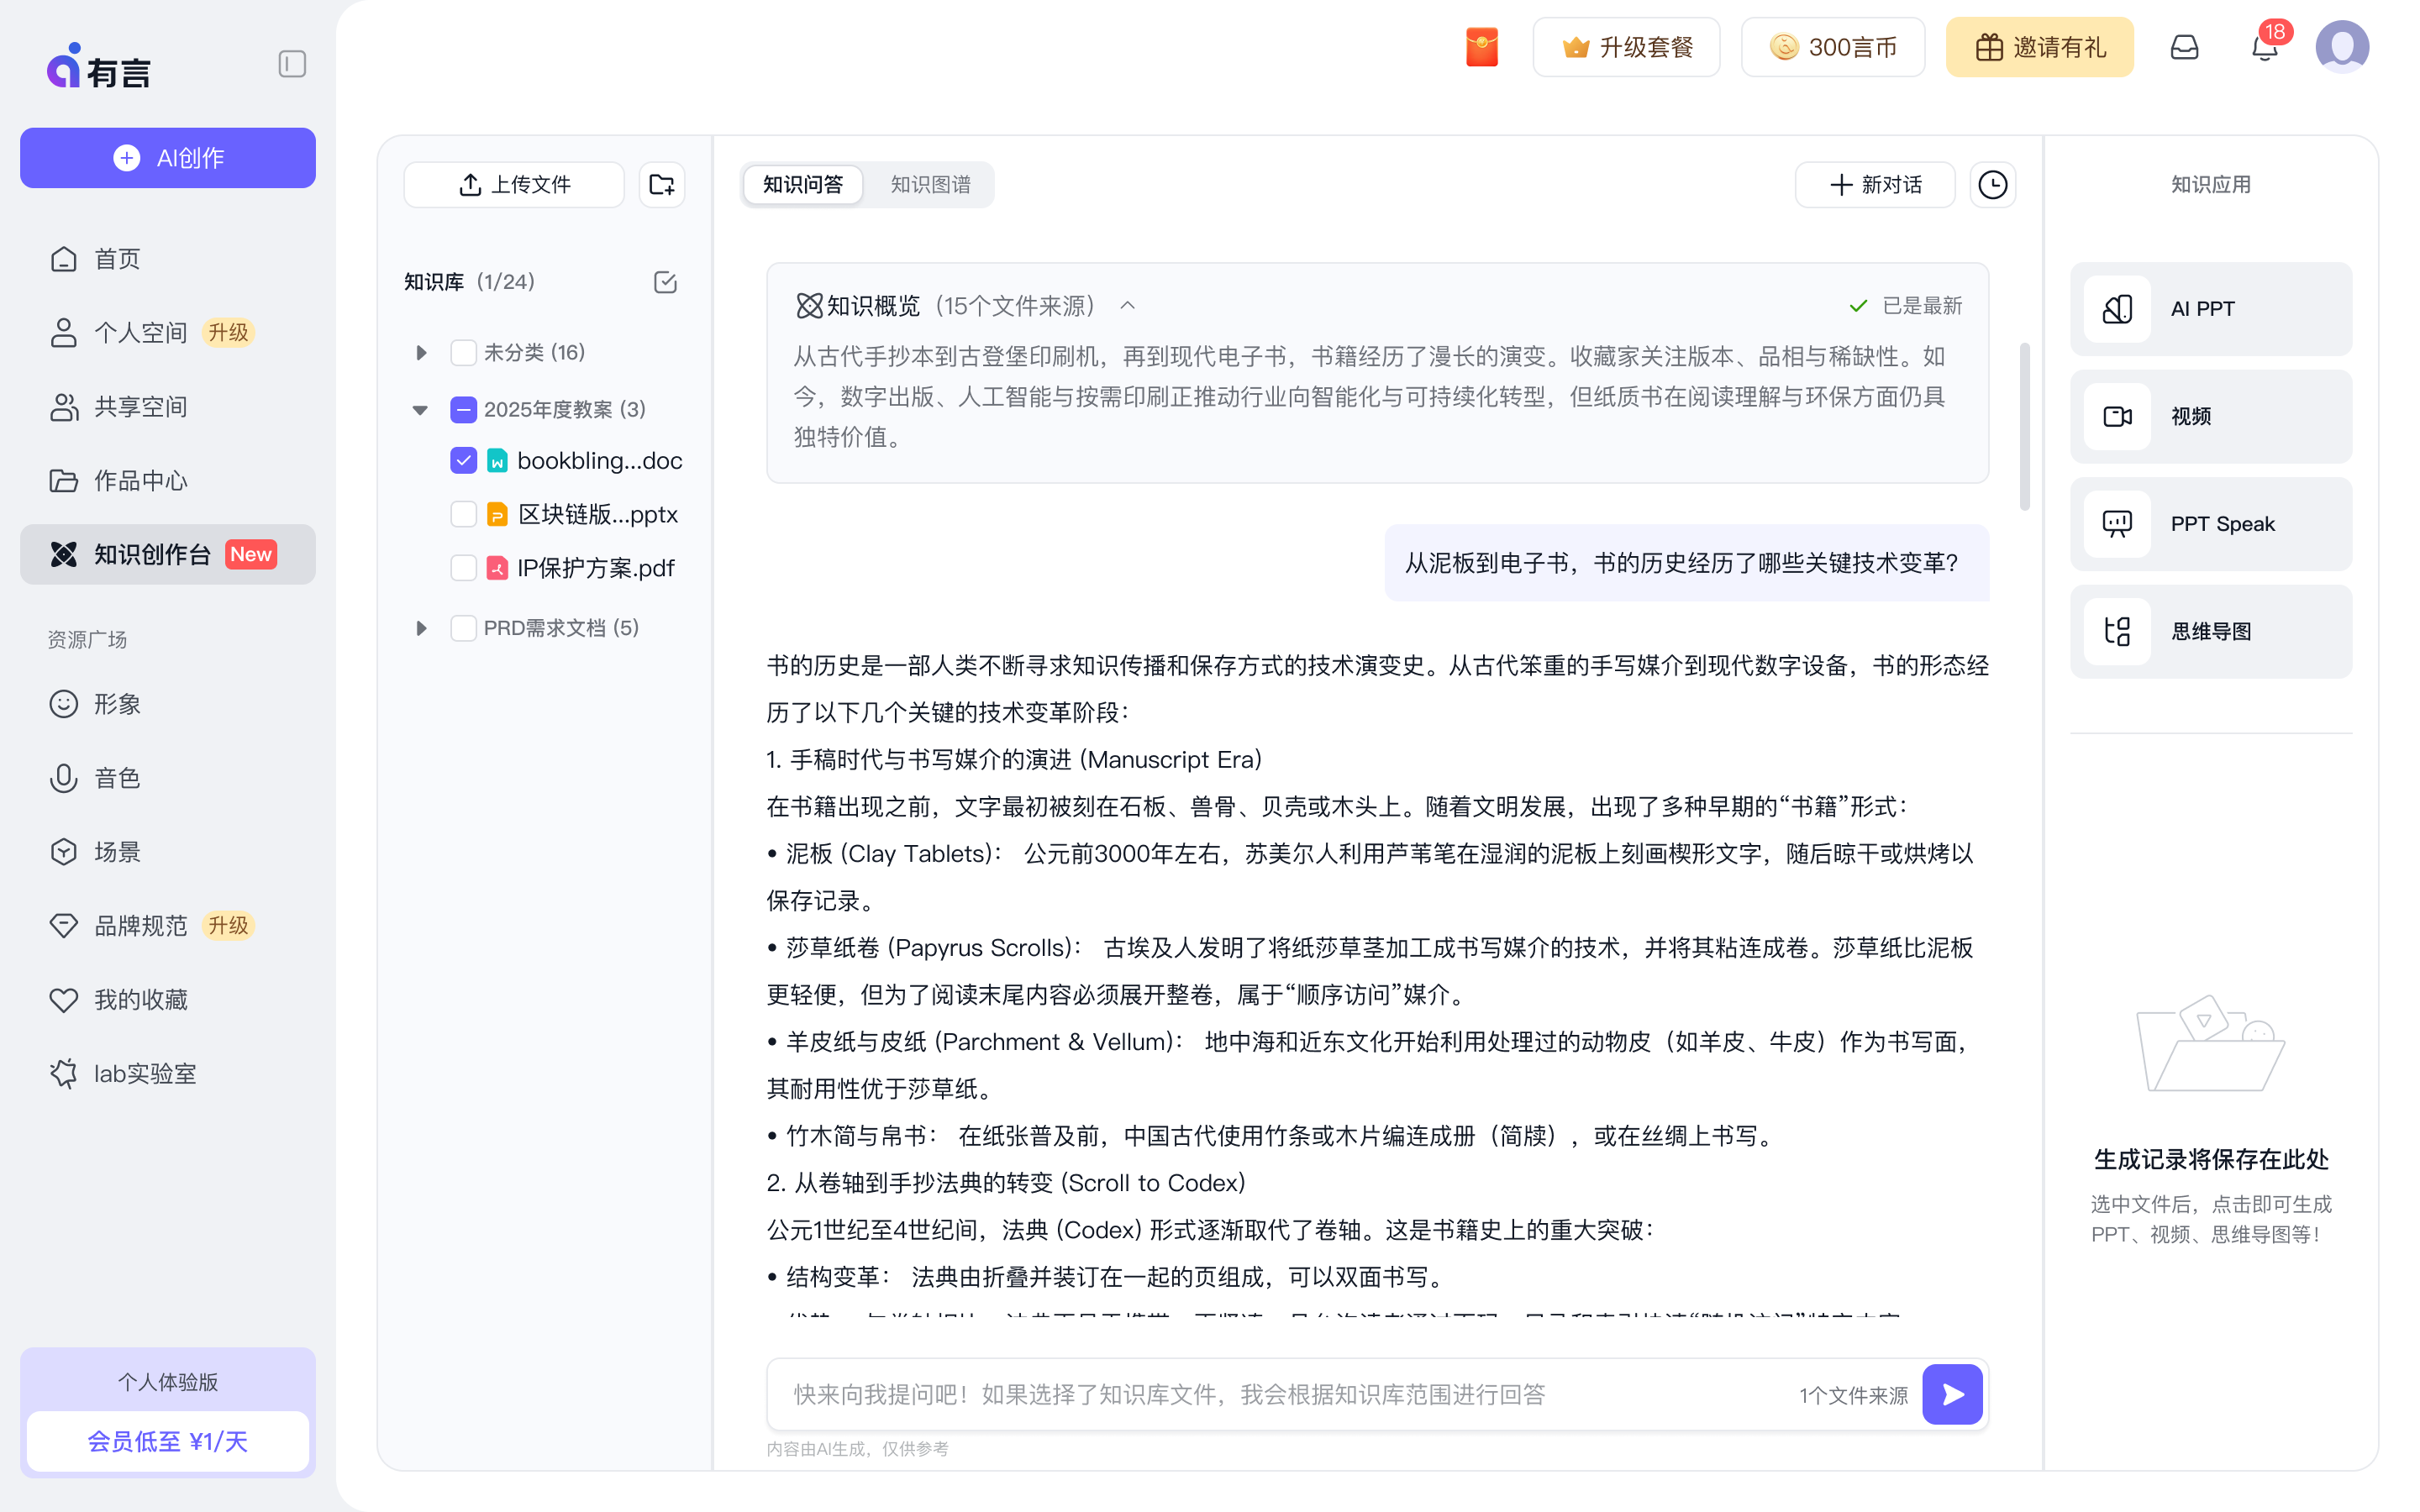Check the IP保护方案.pdf file
The width and height of the screenshot is (2420, 1512).
pos(463,567)
